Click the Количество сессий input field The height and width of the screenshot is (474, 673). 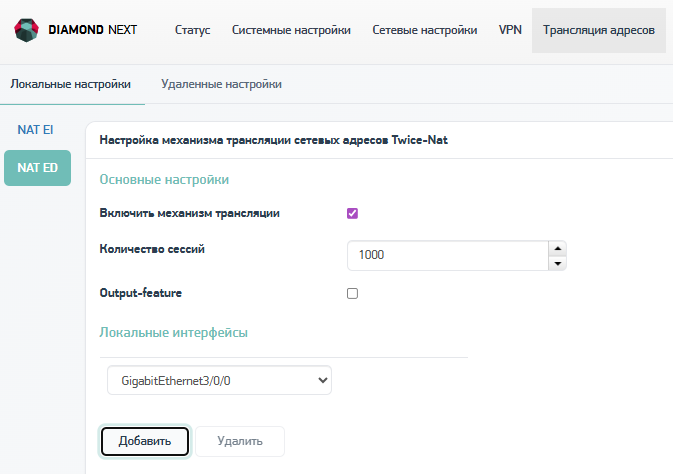coord(448,255)
